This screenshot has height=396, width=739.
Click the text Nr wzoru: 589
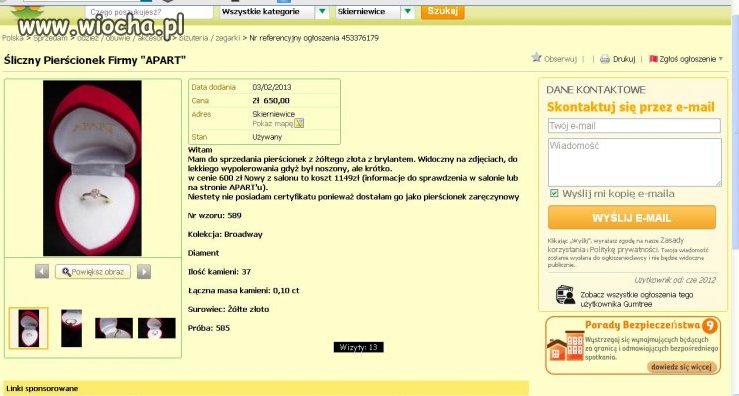pos(214,215)
